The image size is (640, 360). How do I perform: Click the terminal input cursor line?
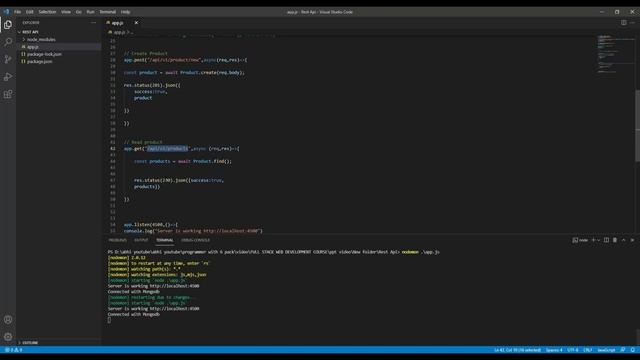tap(109, 320)
